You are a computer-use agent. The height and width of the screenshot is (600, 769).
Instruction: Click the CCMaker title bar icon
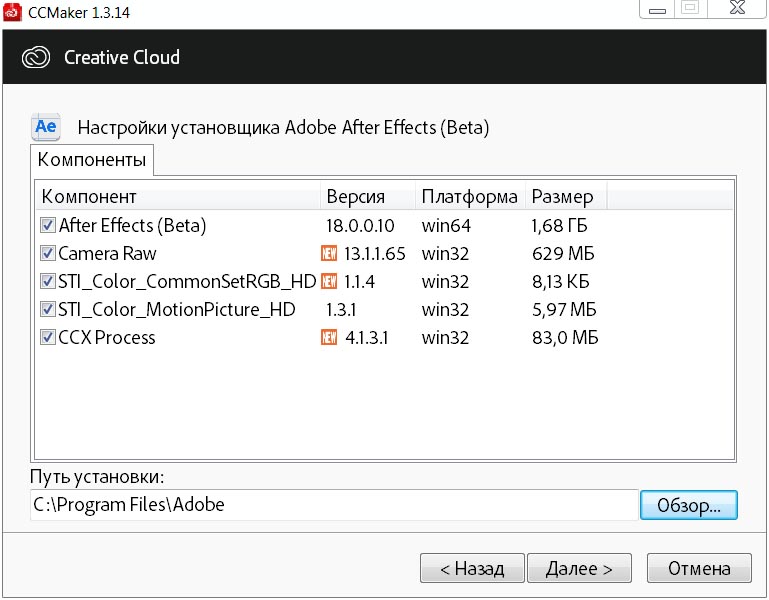[x=10, y=12]
